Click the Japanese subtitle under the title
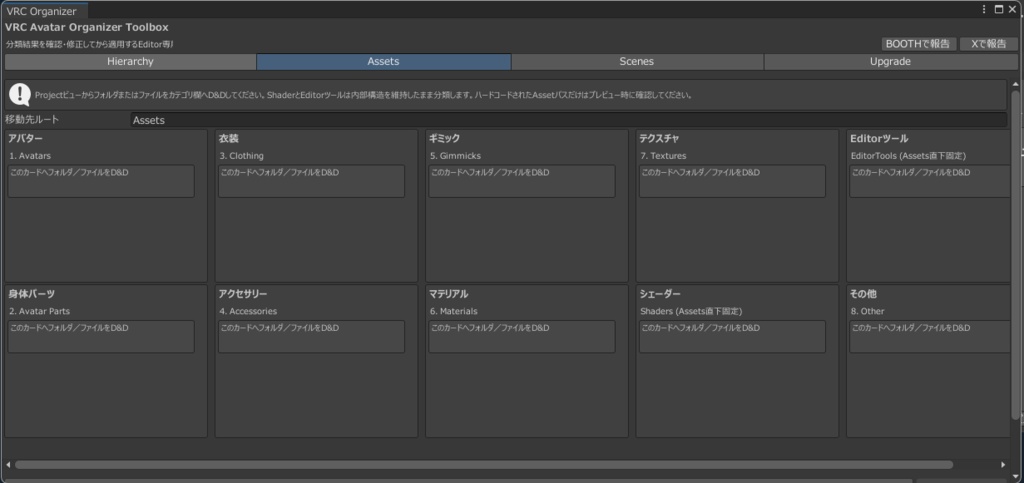 click(x=89, y=44)
